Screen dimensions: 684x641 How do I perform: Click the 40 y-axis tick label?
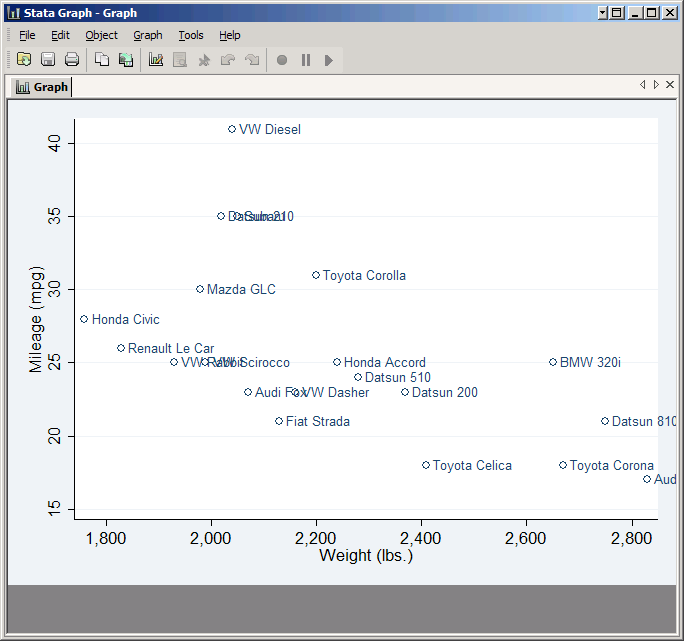(x=54, y=143)
